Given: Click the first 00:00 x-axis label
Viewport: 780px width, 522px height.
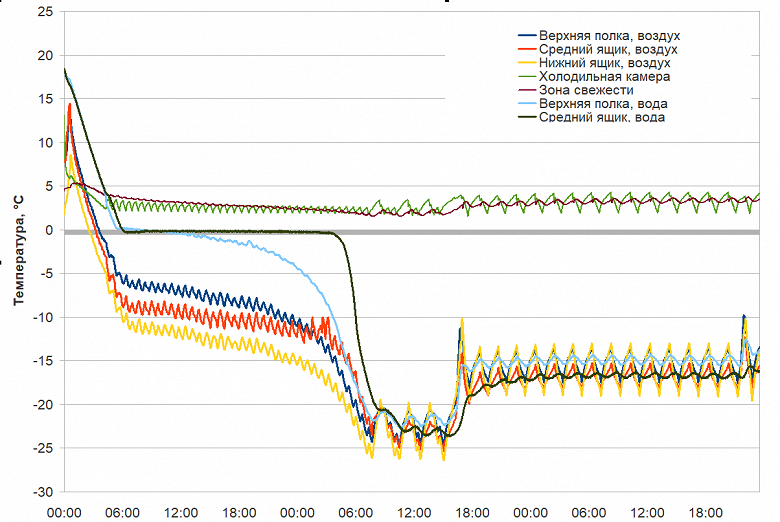Looking at the screenshot, I should (x=64, y=513).
